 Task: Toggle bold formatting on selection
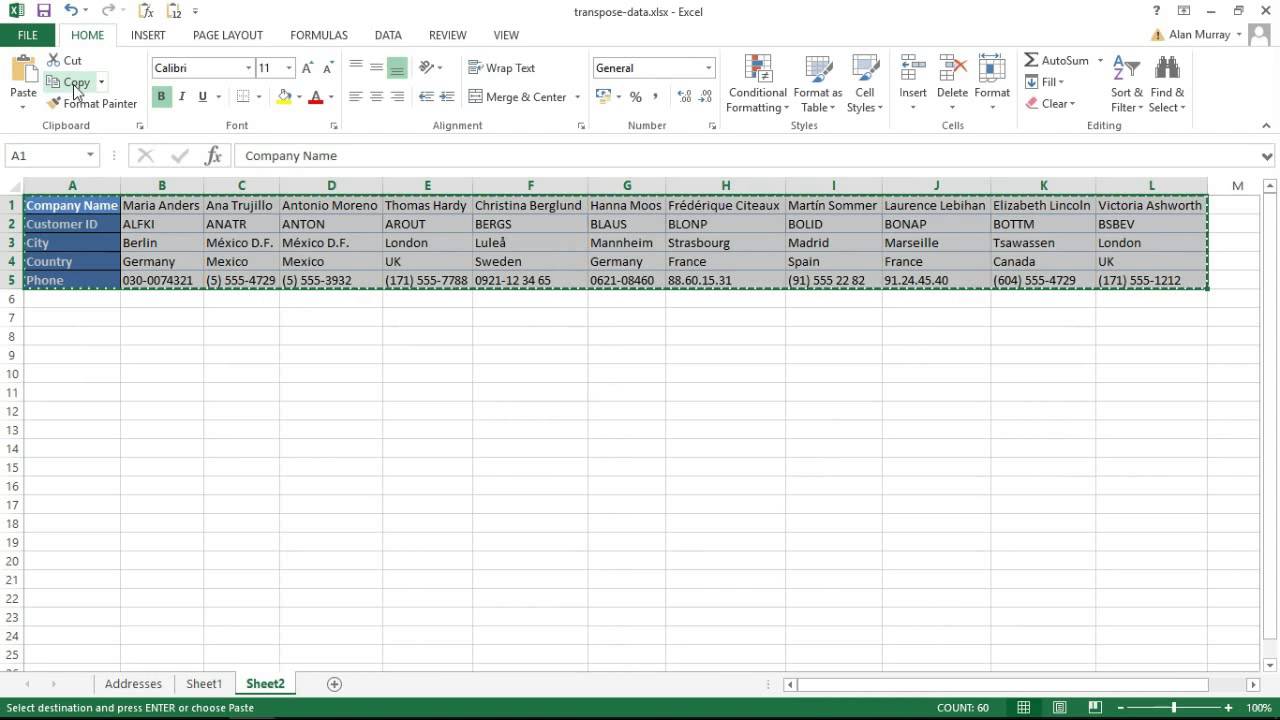[x=160, y=97]
